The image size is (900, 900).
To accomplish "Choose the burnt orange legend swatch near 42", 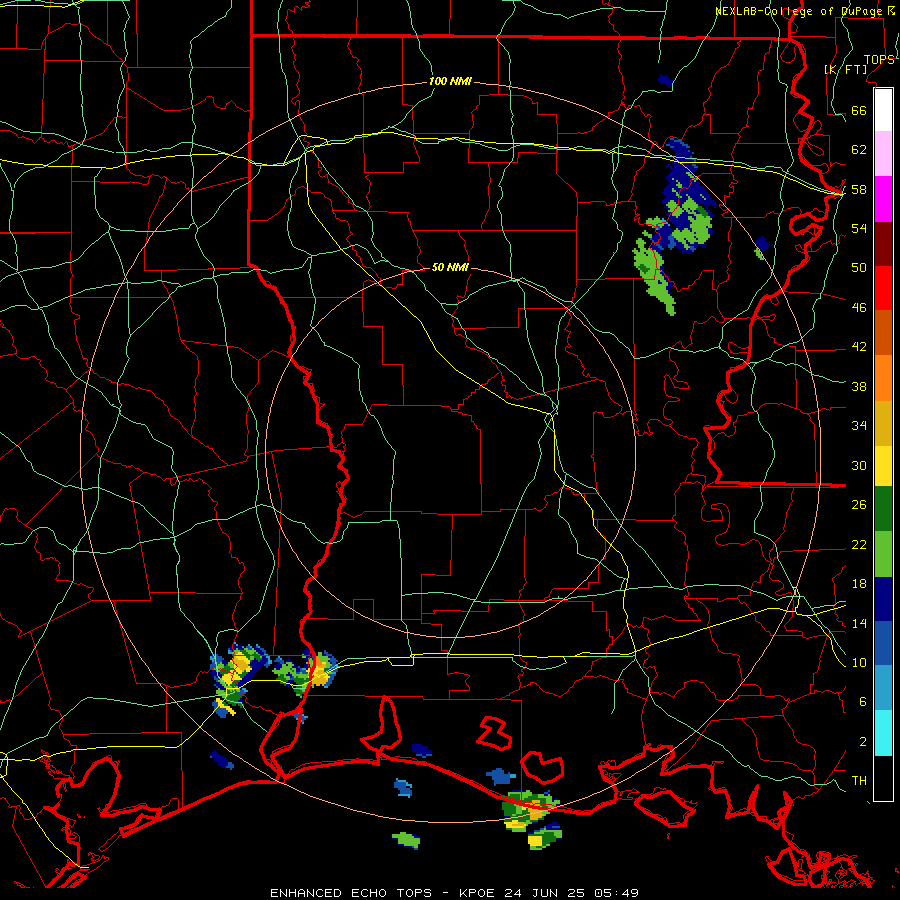I will point(883,332).
